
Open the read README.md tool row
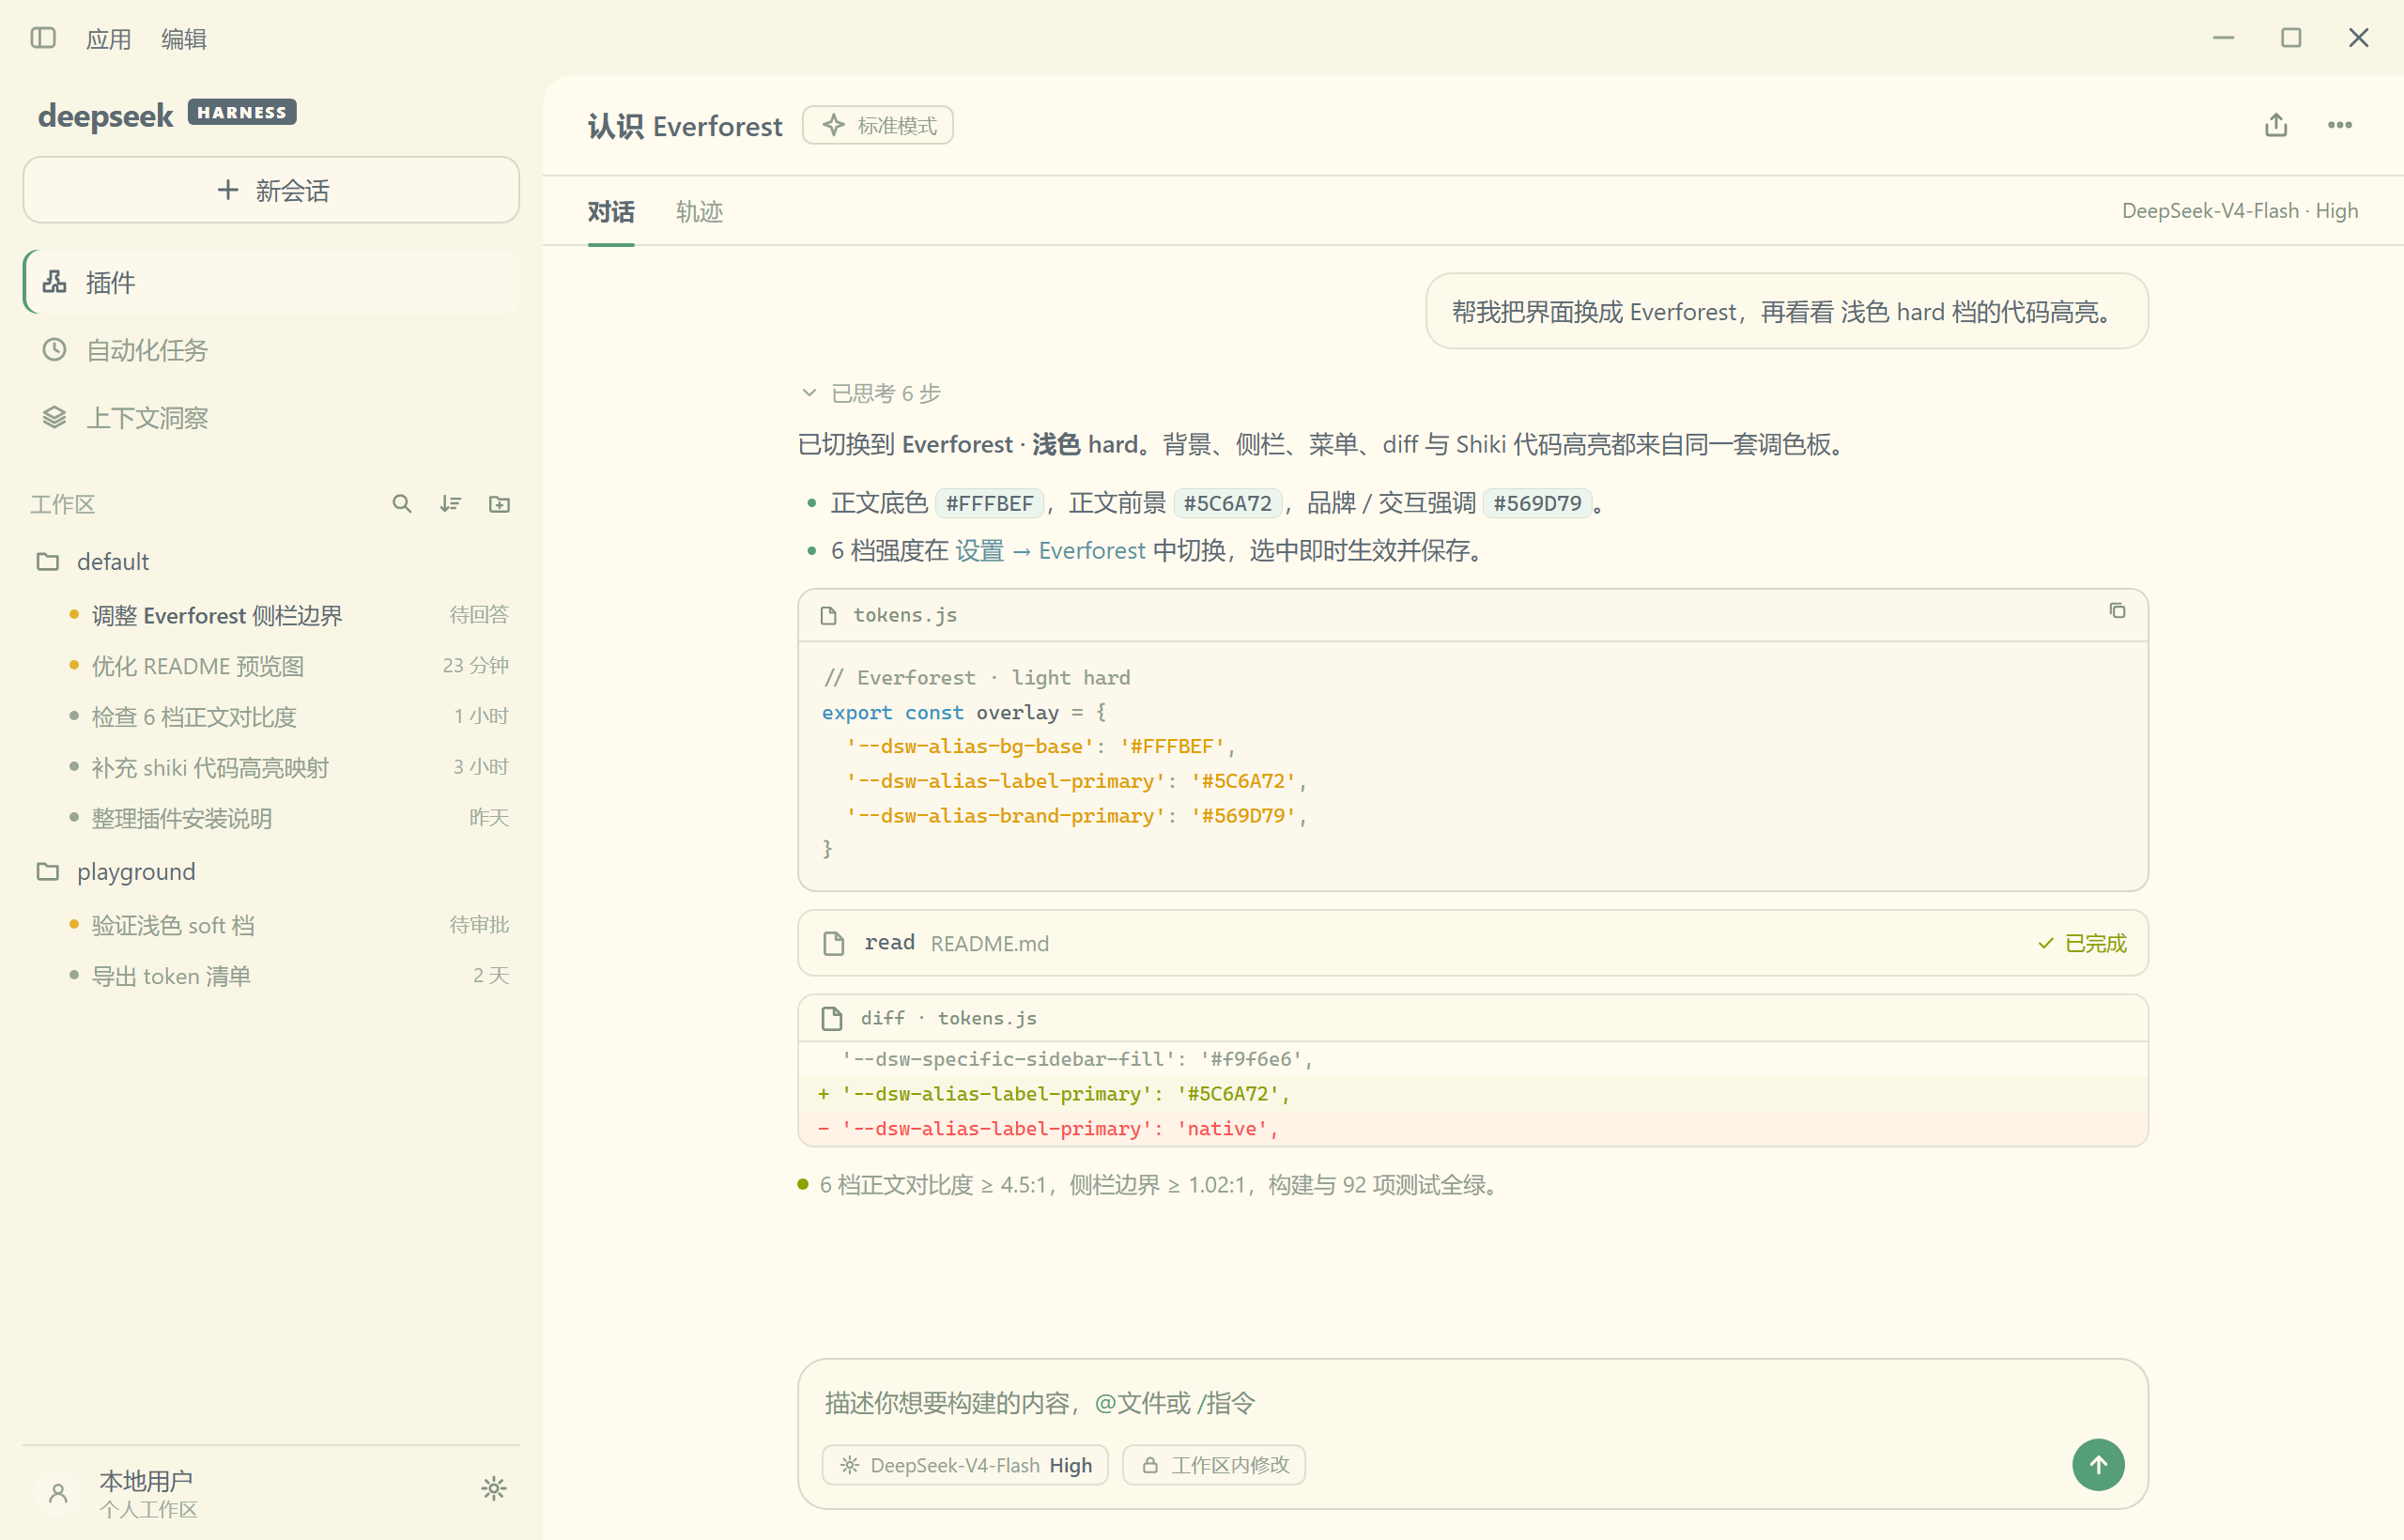1473,943
